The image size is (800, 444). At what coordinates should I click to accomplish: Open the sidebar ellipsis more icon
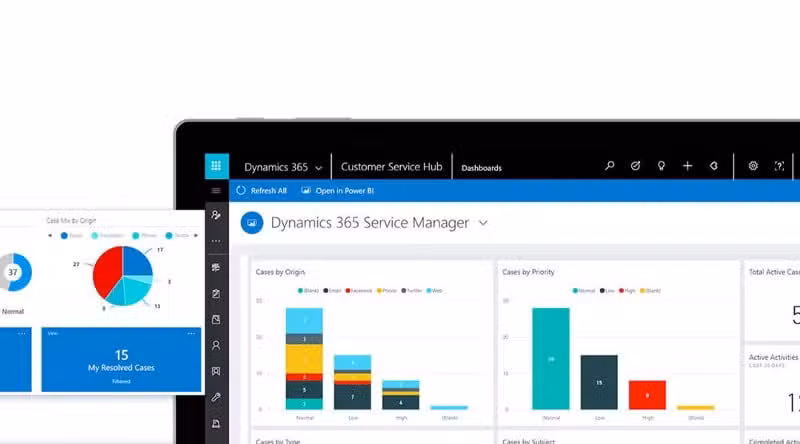pos(216,241)
